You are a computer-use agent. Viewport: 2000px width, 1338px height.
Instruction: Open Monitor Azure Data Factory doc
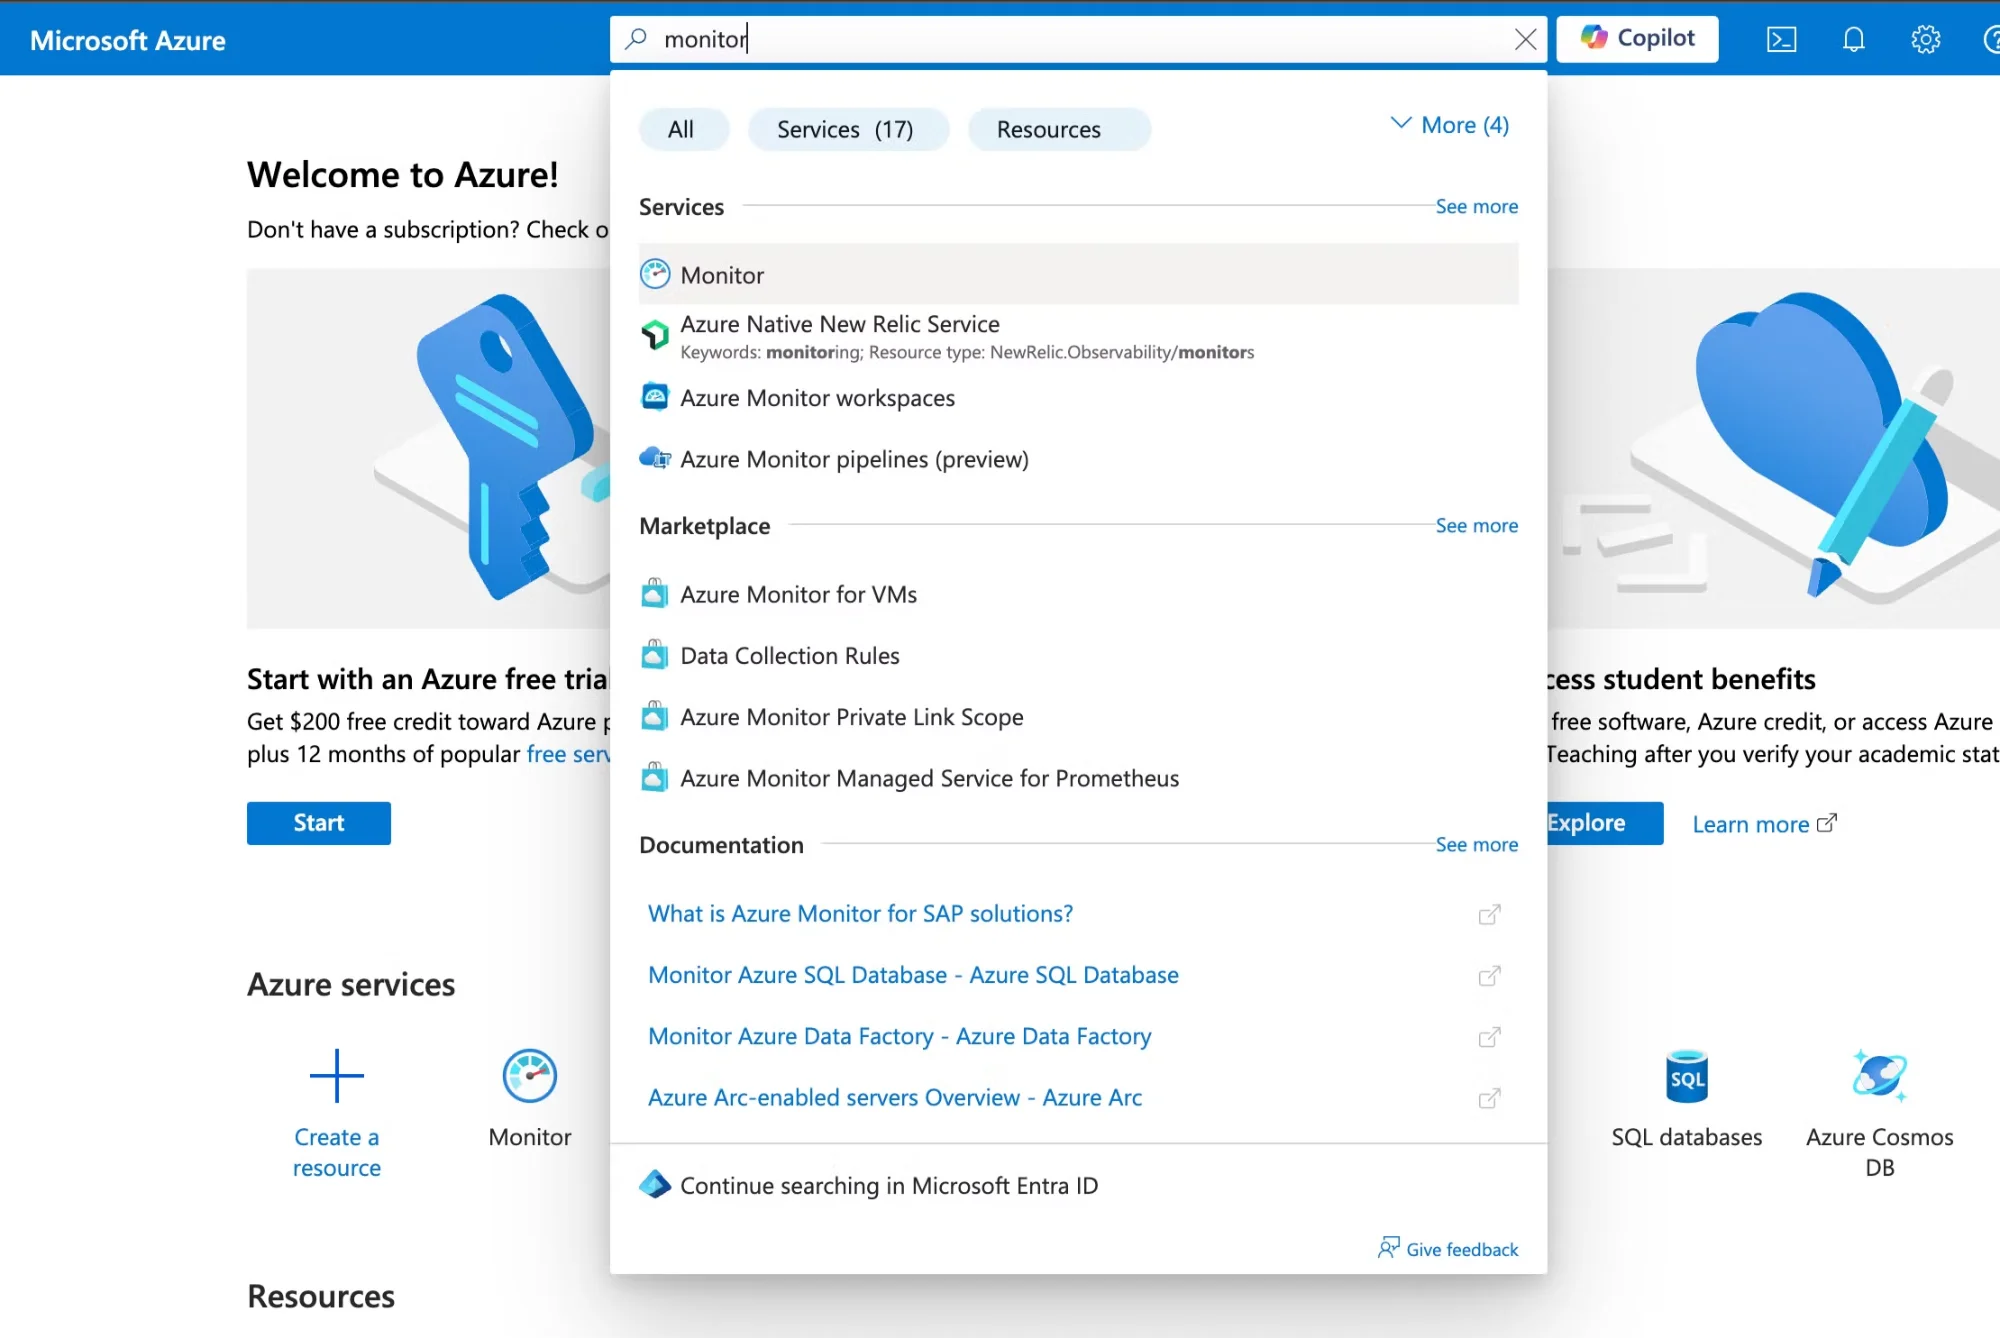point(899,1036)
